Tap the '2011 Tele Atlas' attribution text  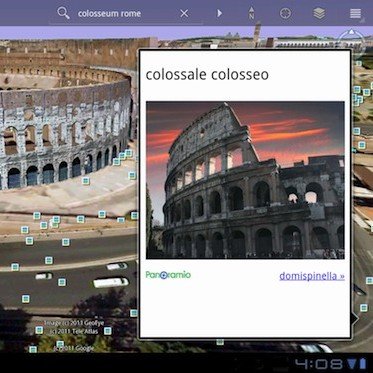[74, 331]
